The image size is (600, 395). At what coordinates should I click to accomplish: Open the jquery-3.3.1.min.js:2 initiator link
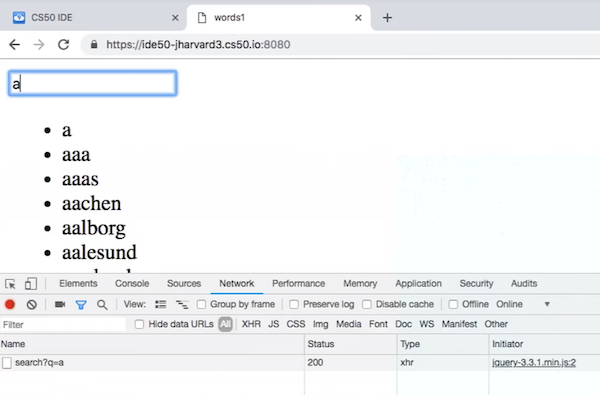click(x=534, y=362)
